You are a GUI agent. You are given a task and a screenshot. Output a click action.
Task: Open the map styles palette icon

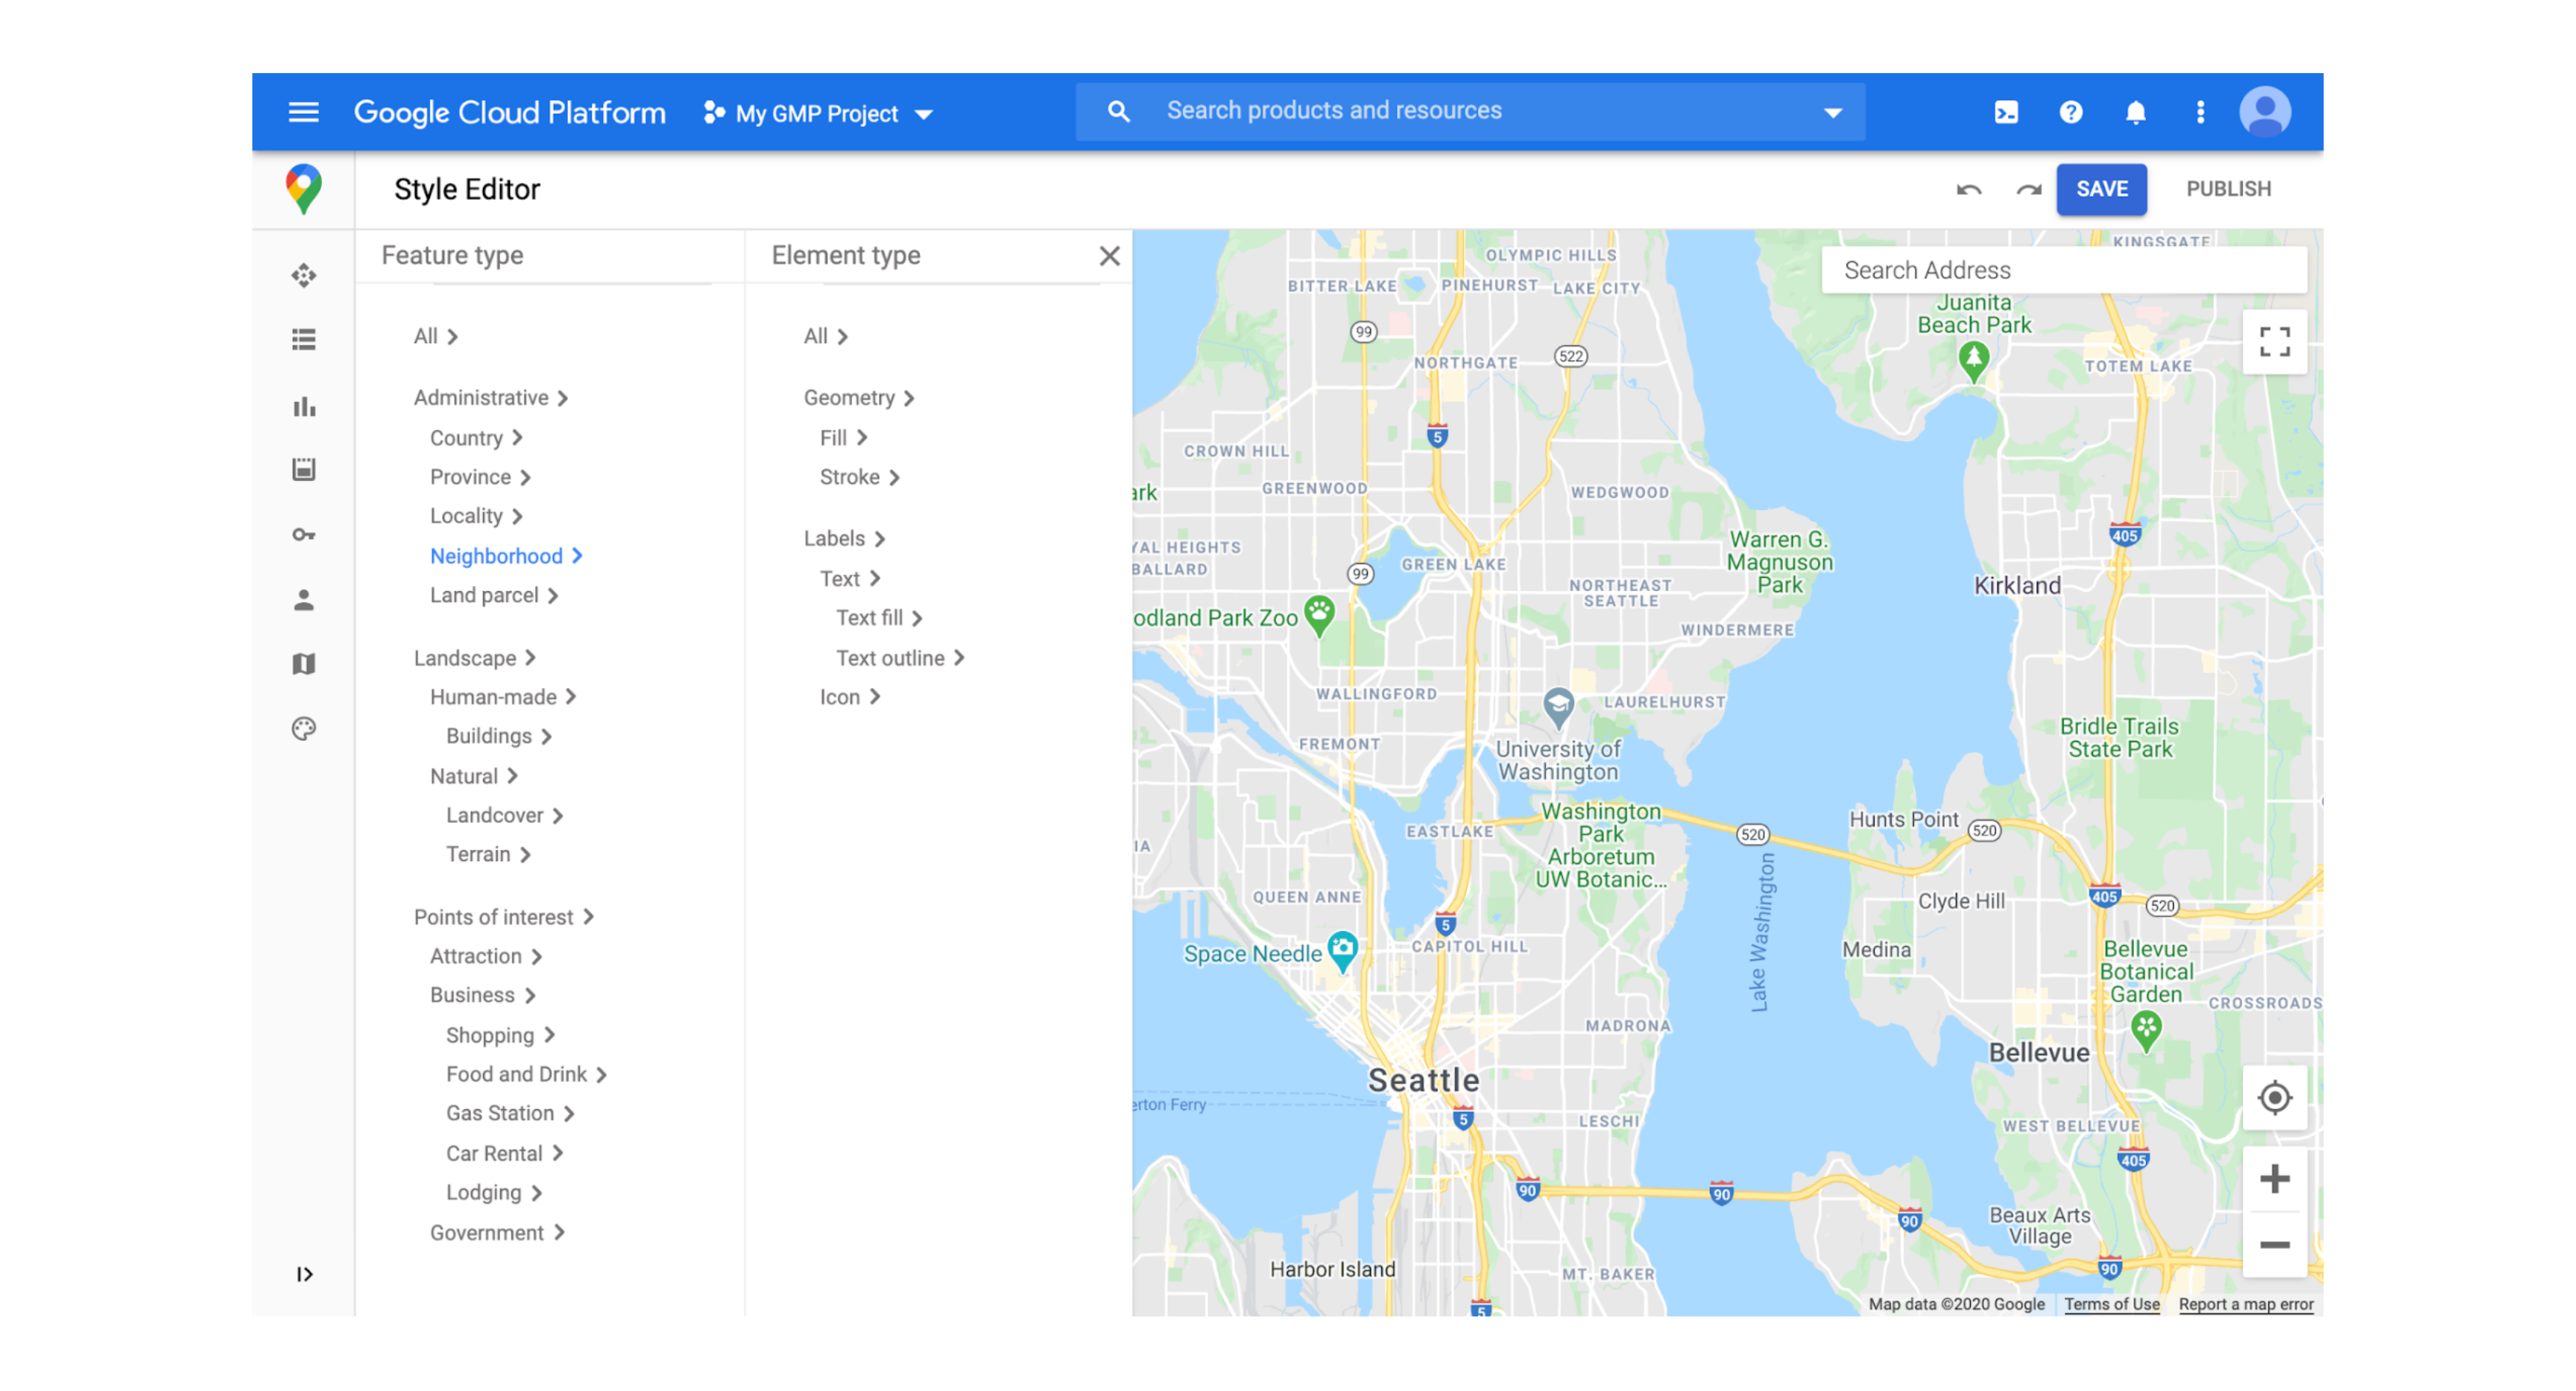tap(304, 728)
